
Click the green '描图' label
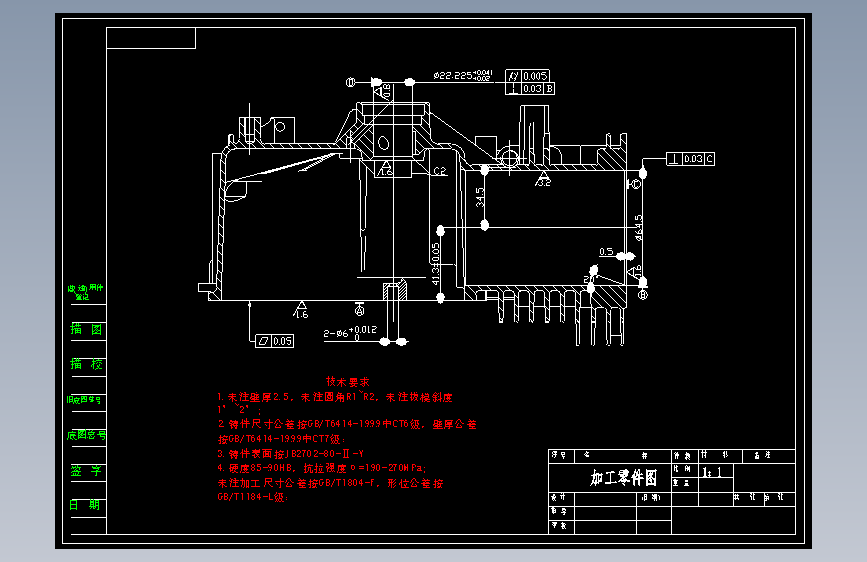[x=86, y=330]
